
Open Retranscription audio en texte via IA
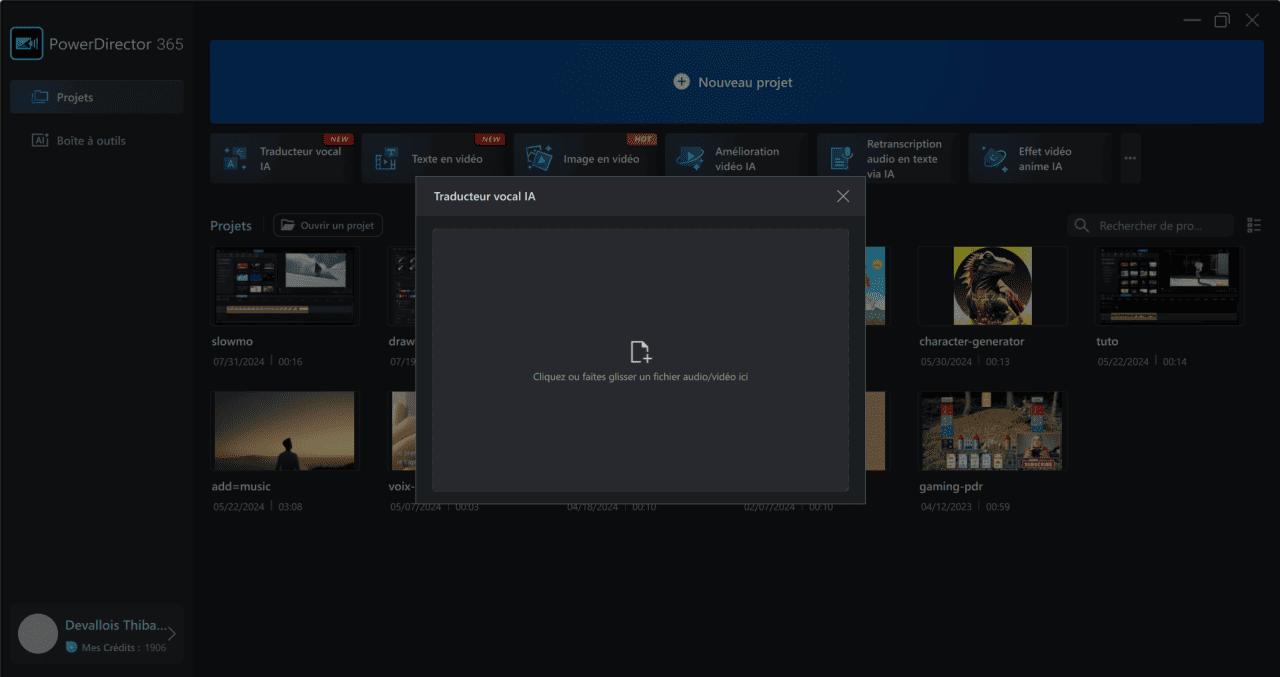pos(889,159)
